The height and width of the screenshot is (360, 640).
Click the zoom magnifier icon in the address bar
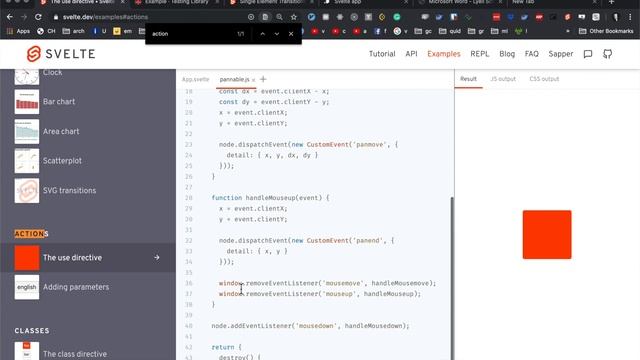(280, 17)
